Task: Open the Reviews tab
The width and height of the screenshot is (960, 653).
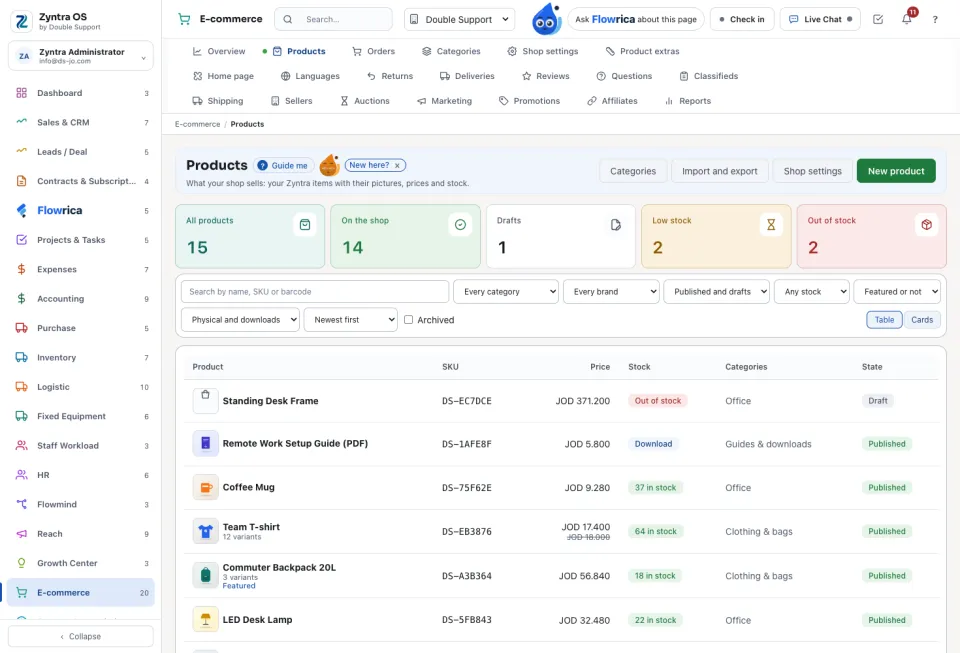Action: [546, 76]
